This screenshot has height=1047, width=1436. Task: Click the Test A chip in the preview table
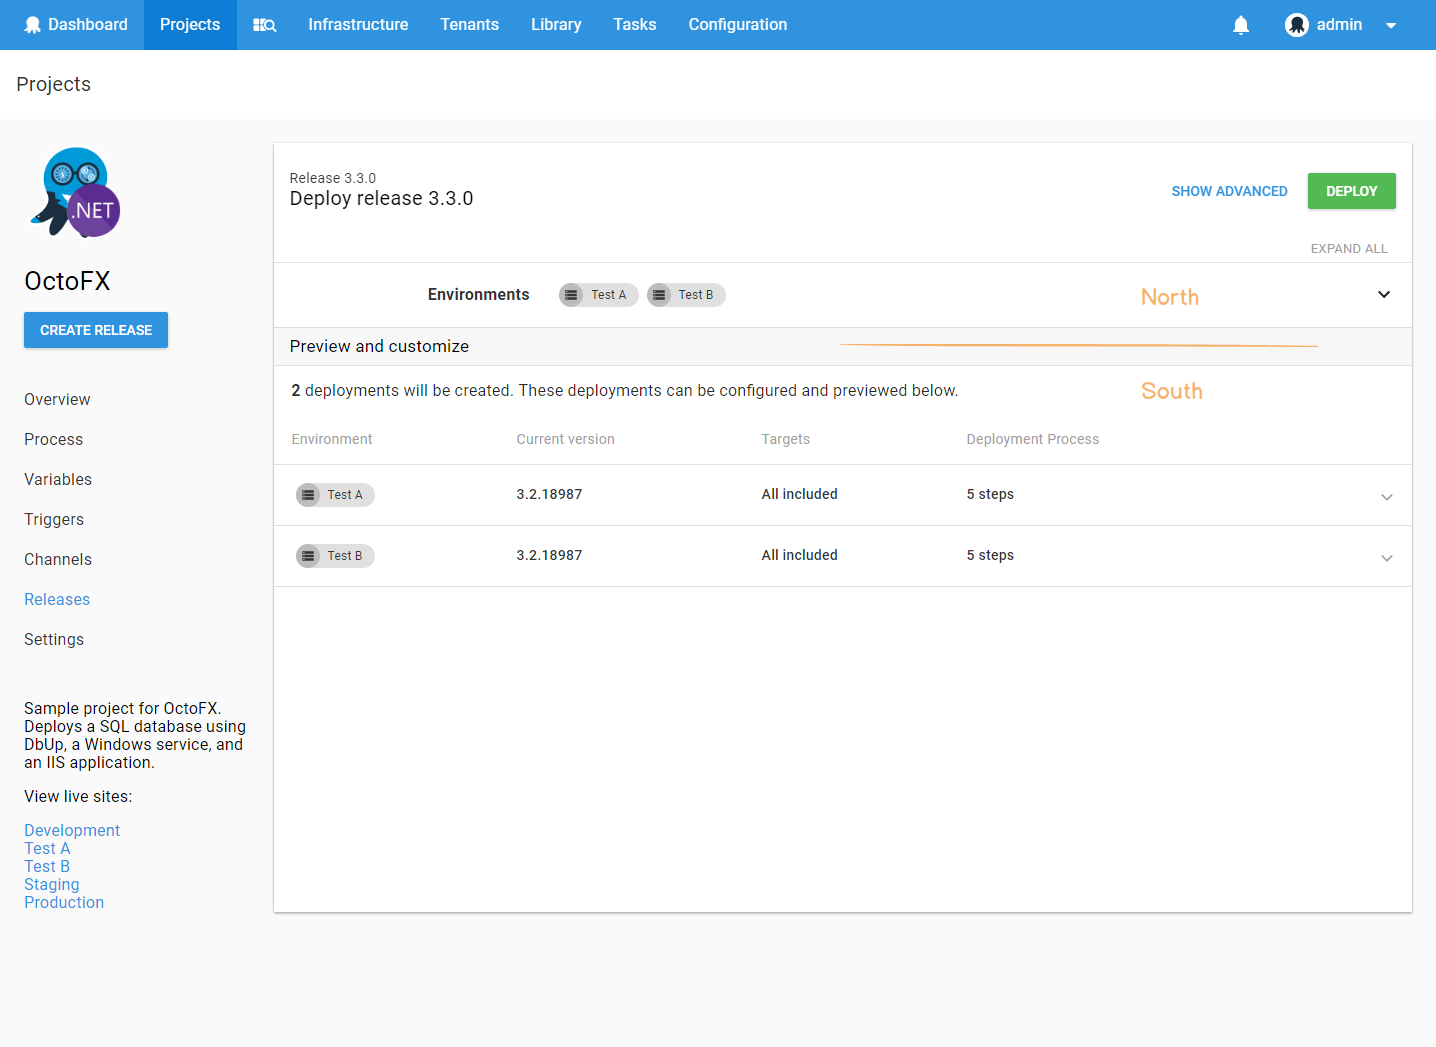coord(335,494)
